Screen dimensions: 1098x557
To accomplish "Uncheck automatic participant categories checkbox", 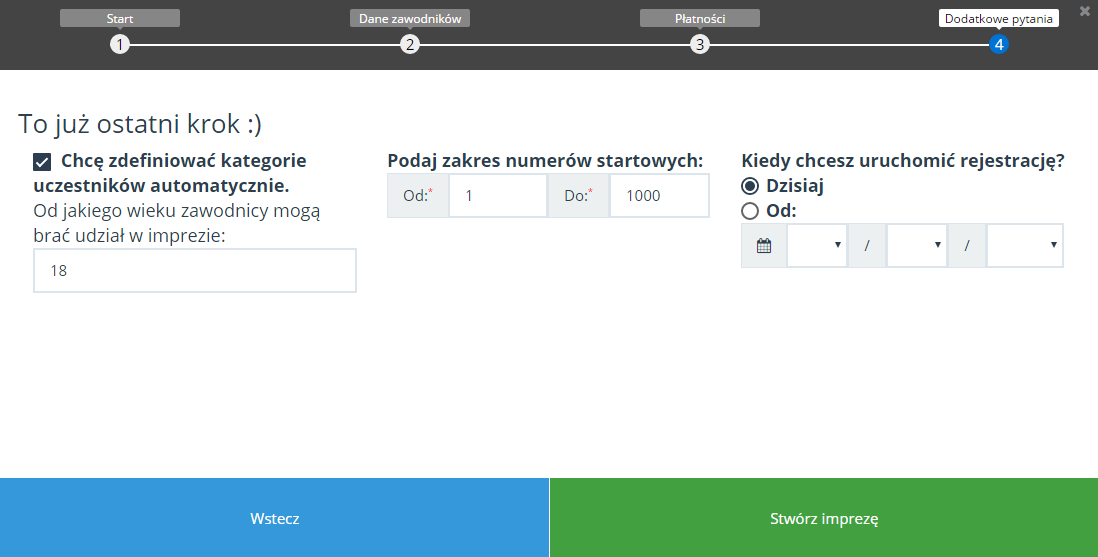I will click(x=43, y=161).
